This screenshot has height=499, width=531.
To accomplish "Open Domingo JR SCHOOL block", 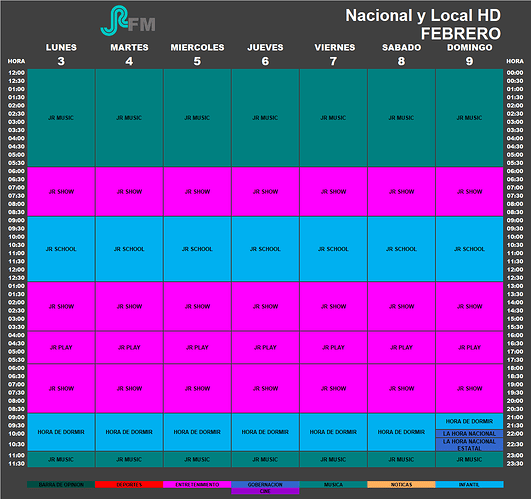I will coord(469,249).
